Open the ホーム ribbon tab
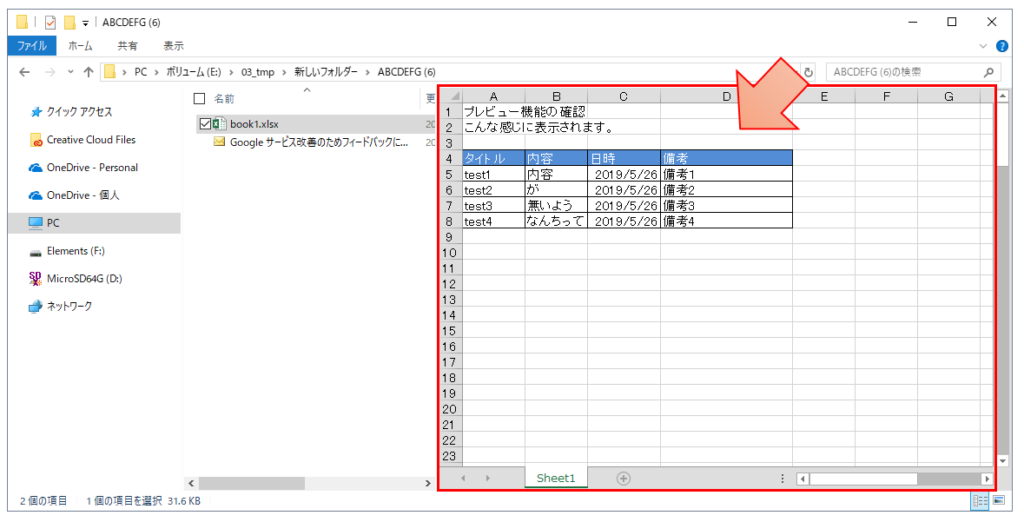 [80, 46]
